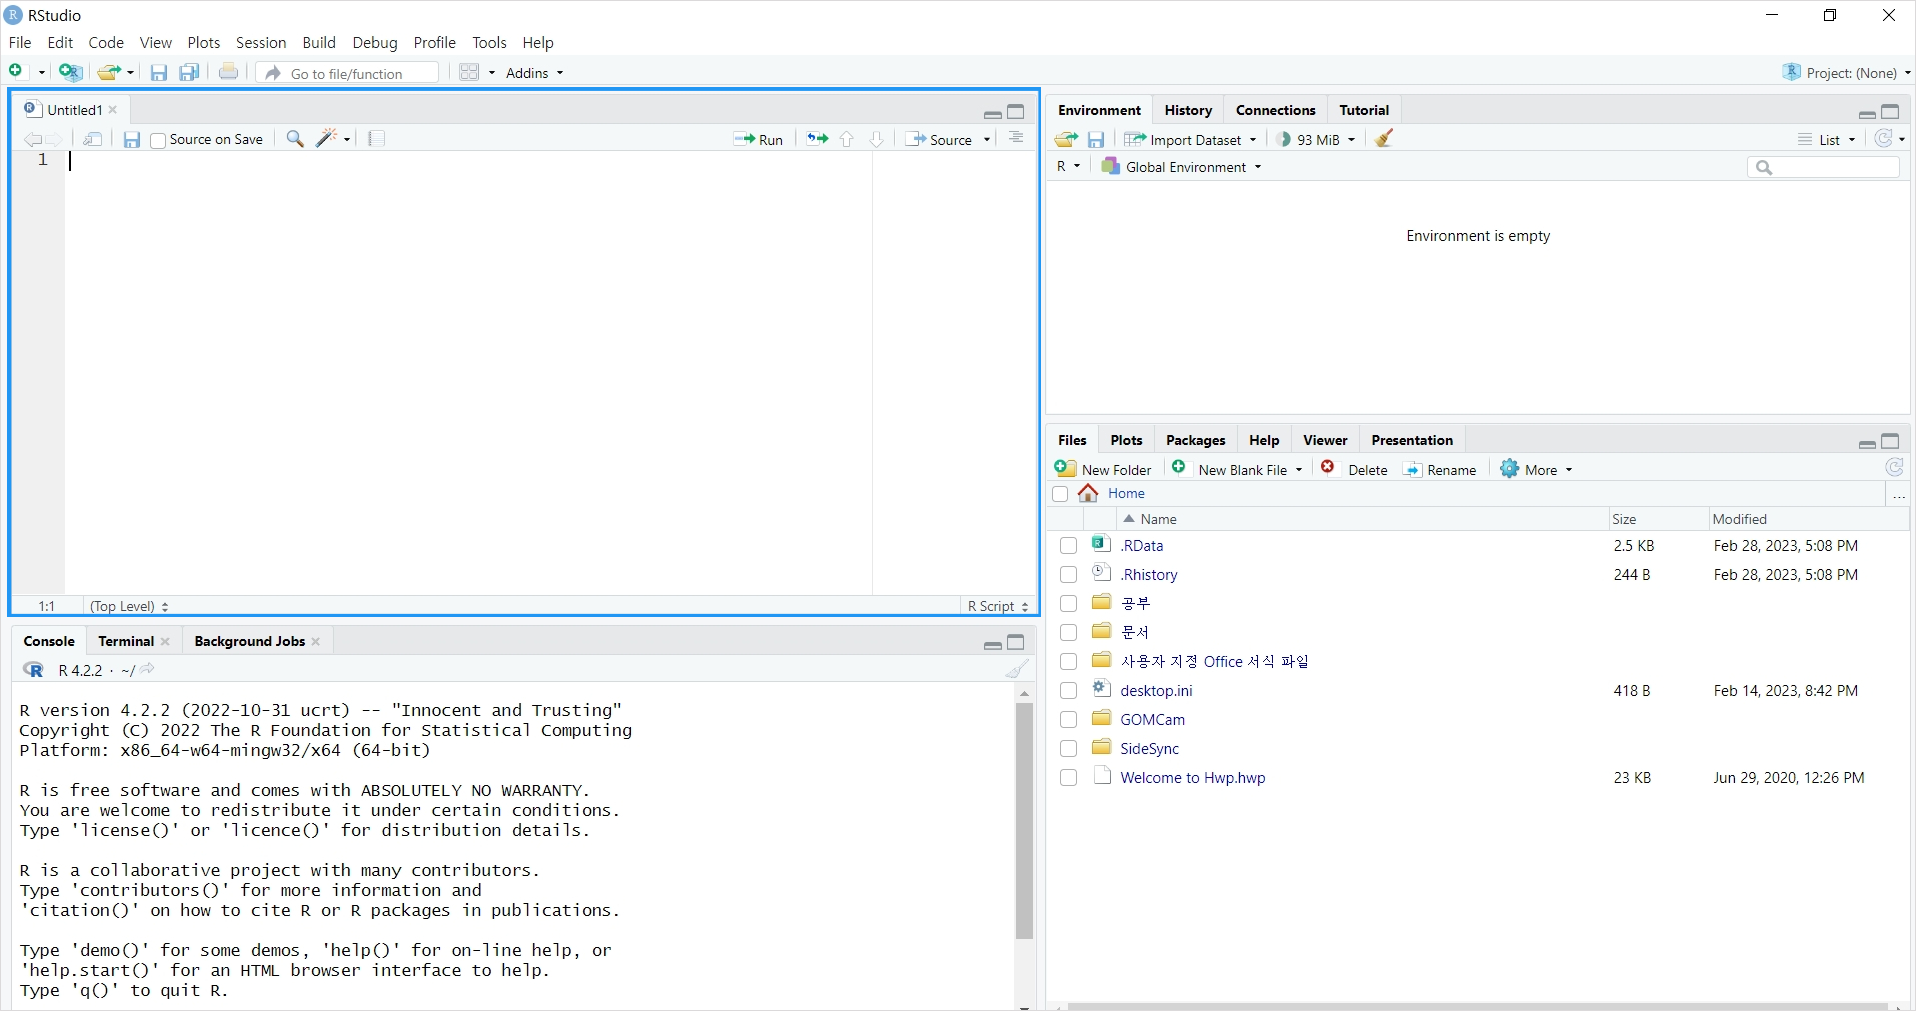
Task: Close the Untitled1 editor tab
Action: click(113, 110)
